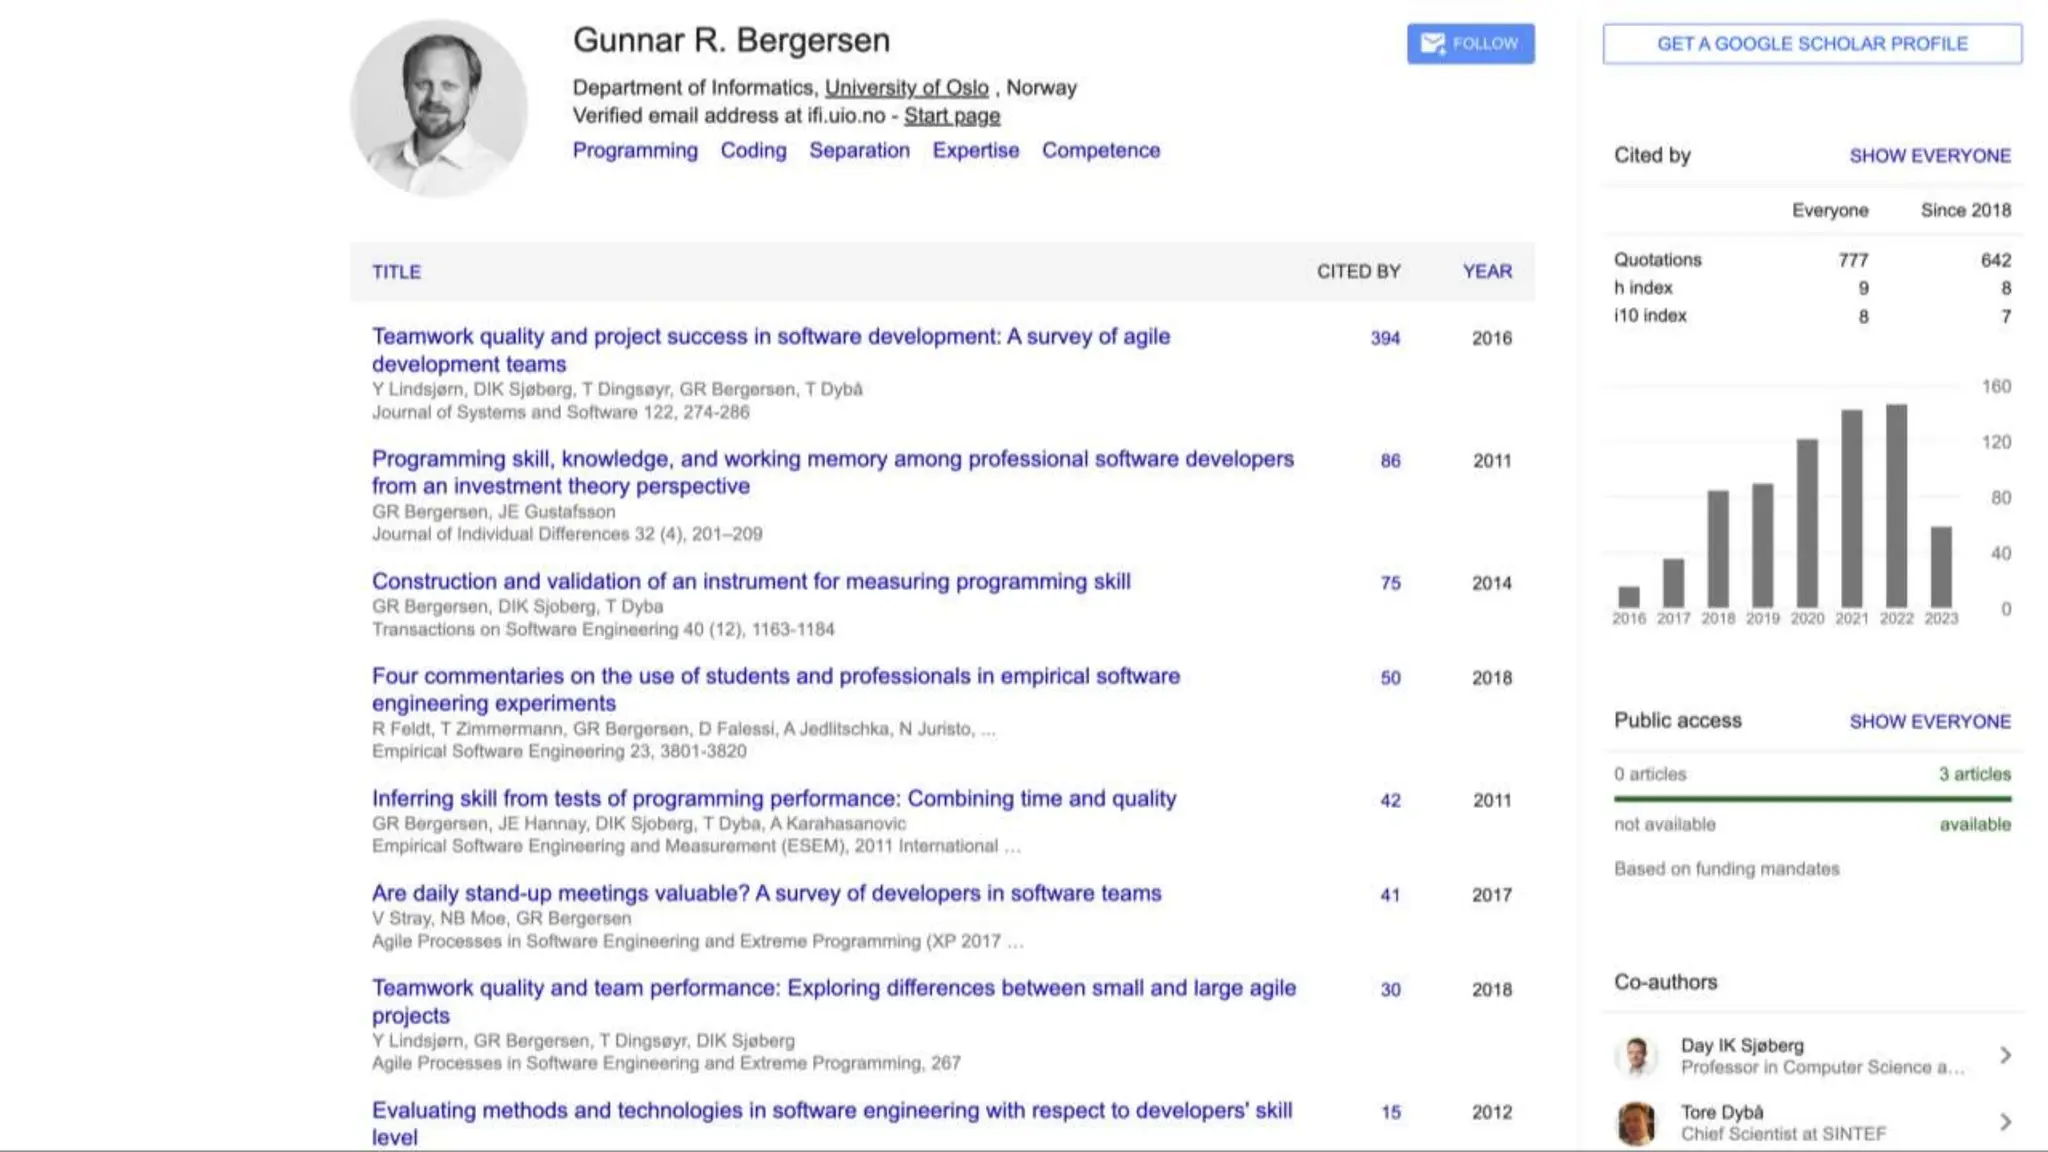Viewport: 2048px width, 1152px height.
Task: Expand the Day IK Sjøberg chevron arrow
Action: coord(2005,1056)
